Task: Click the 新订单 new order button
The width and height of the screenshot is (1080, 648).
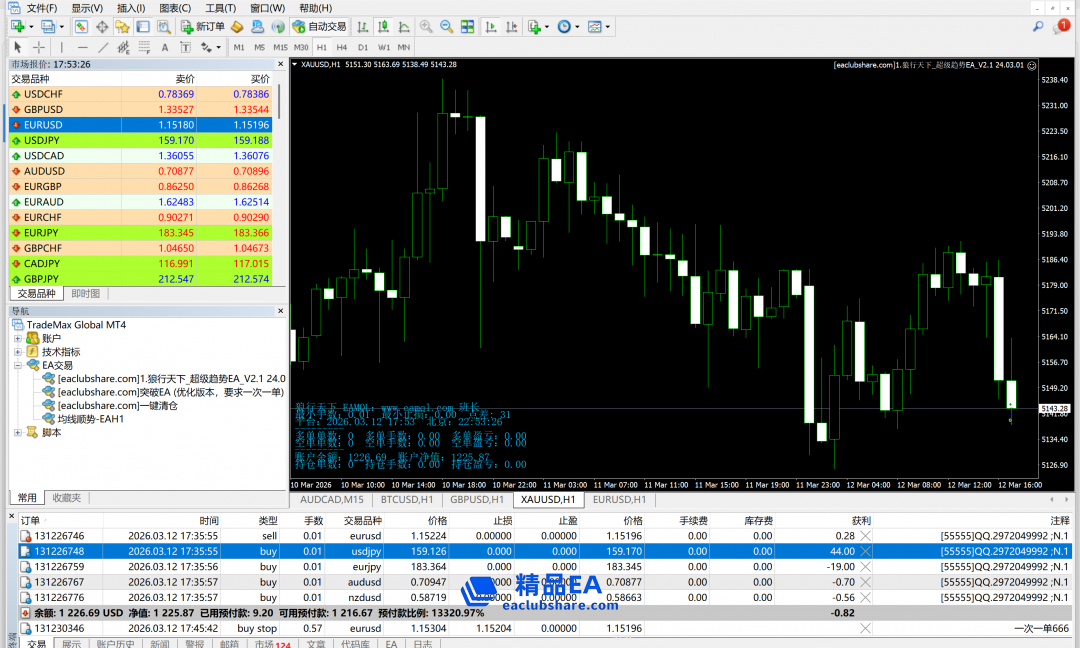Action: (202, 27)
